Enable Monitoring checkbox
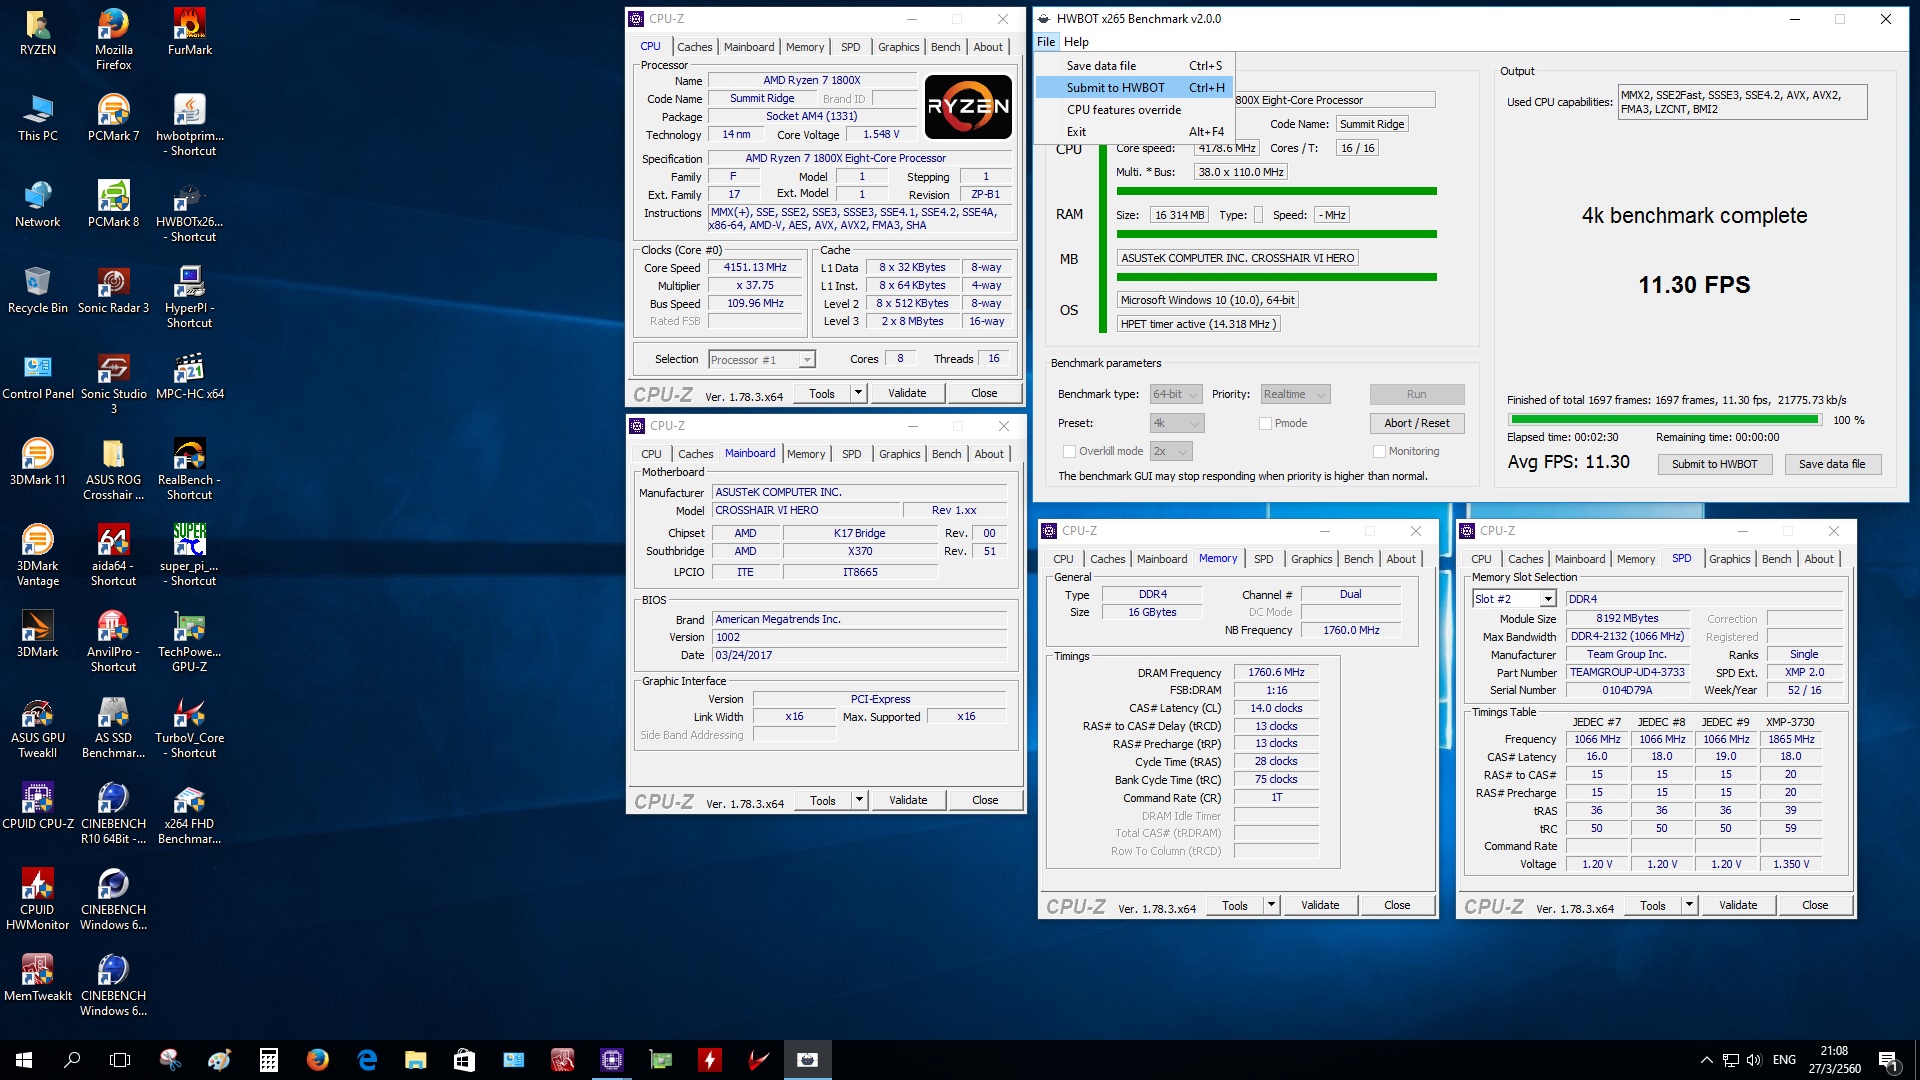Viewport: 1920px width, 1080px height. [1380, 452]
